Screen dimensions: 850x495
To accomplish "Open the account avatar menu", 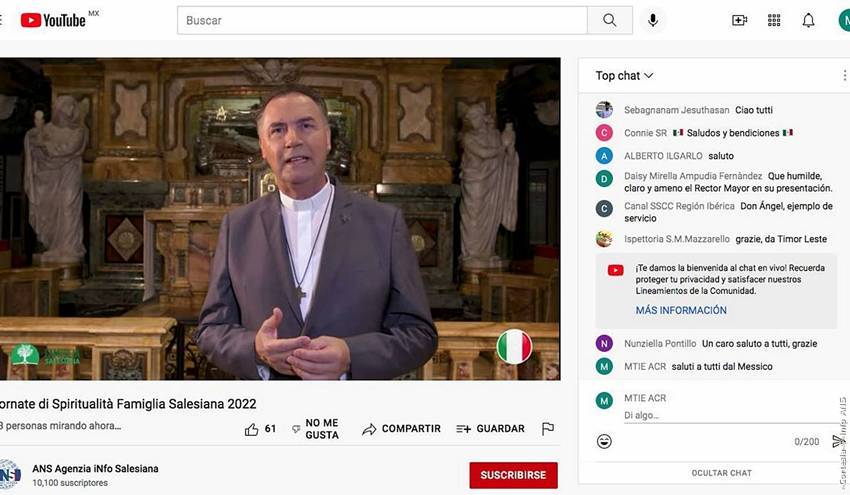I will [x=844, y=21].
